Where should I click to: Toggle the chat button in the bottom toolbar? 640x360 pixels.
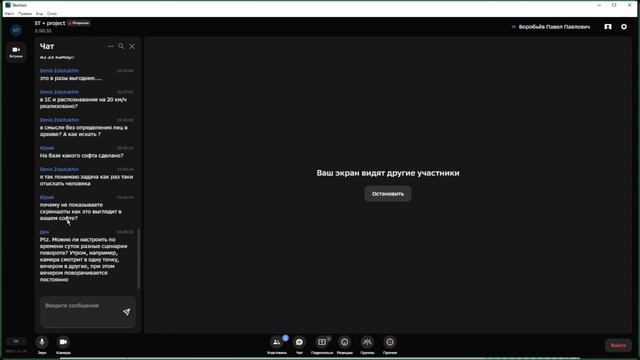(299, 342)
